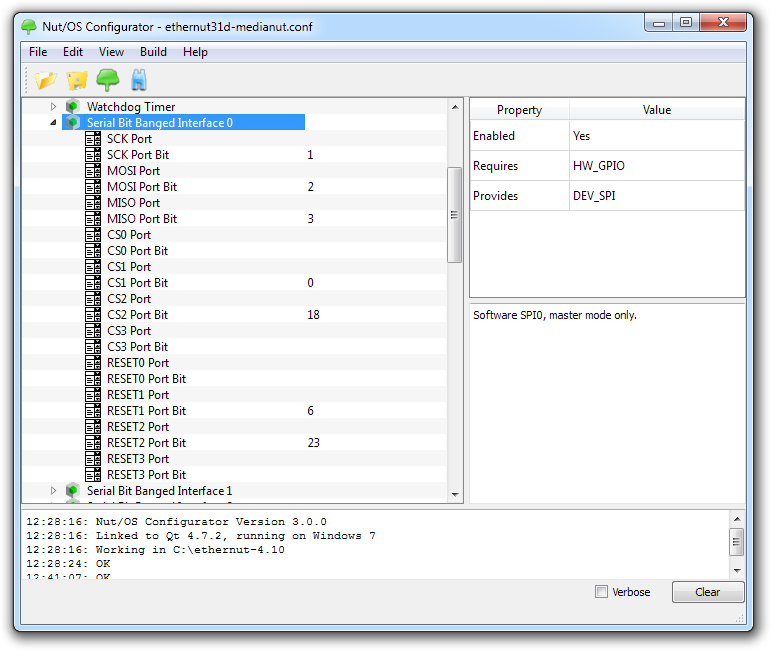
Task: Click the RESET2 Port Bit option icon
Action: pyautogui.click(x=93, y=443)
